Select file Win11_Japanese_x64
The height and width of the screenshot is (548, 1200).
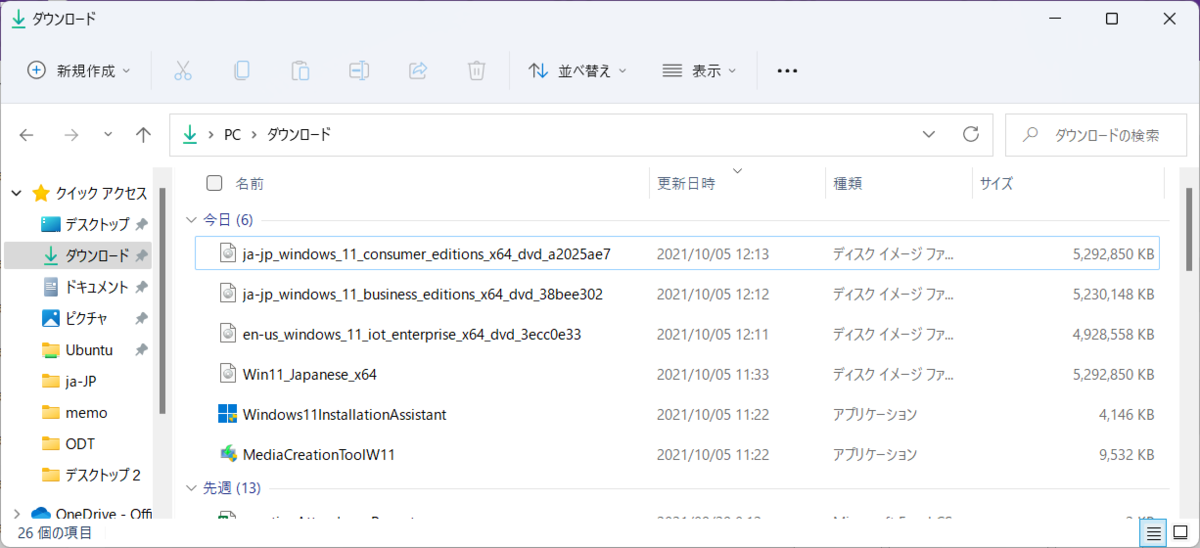click(309, 374)
